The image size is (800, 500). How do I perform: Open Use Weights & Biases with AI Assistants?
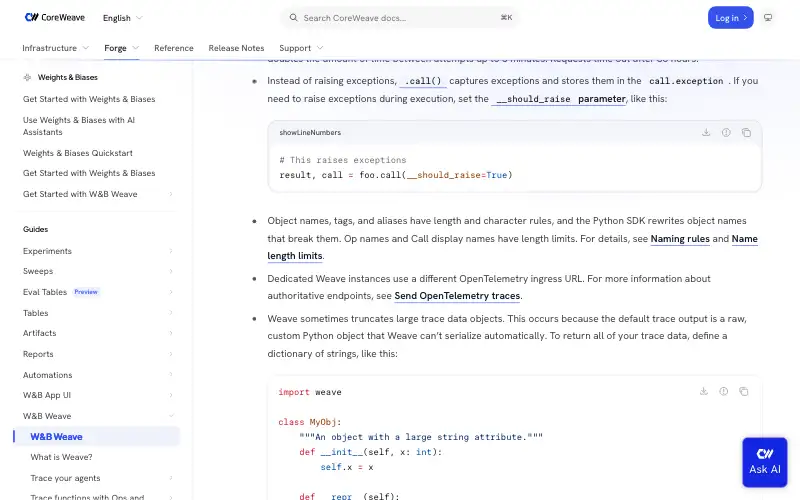pos(79,126)
